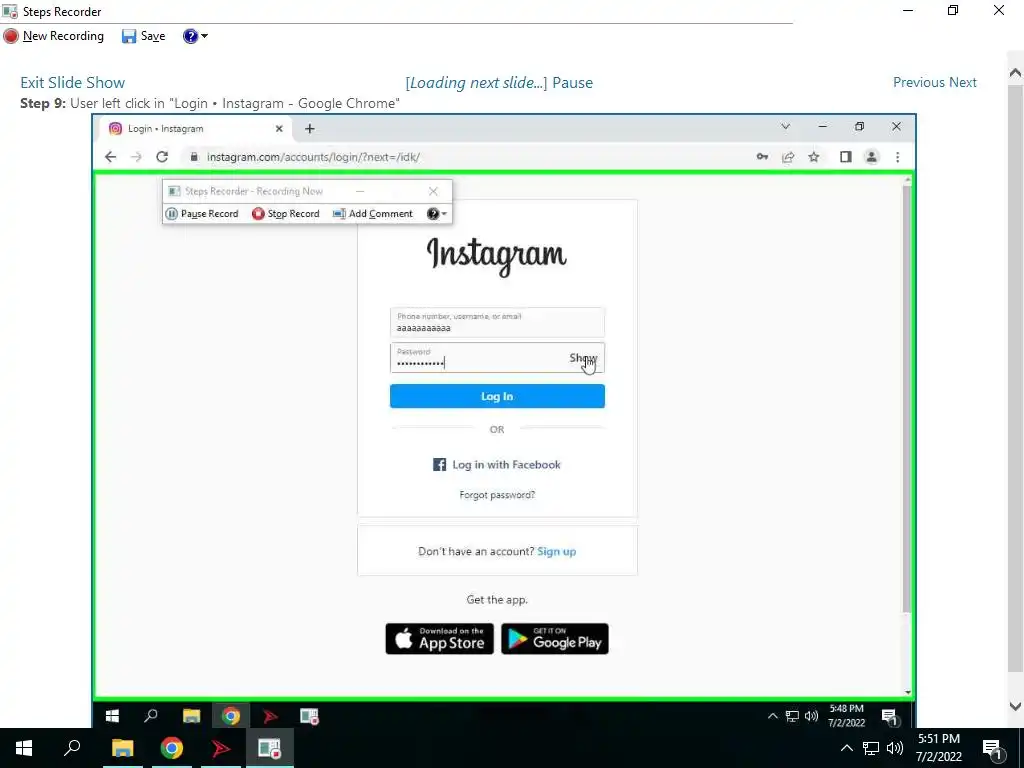Expand hidden system tray icons
Image resolution: width=1024 pixels, height=768 pixels.
pyautogui.click(x=846, y=748)
